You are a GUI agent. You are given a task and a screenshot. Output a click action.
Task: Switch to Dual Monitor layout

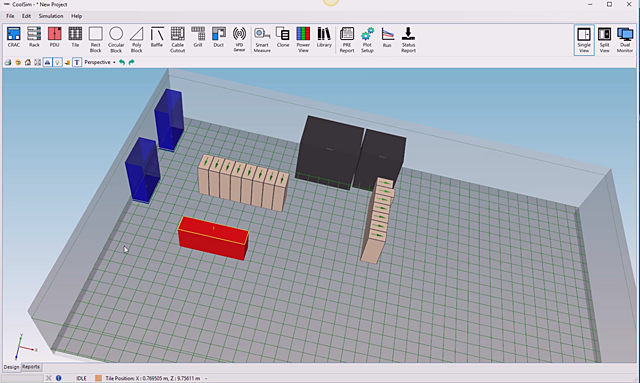click(625, 40)
